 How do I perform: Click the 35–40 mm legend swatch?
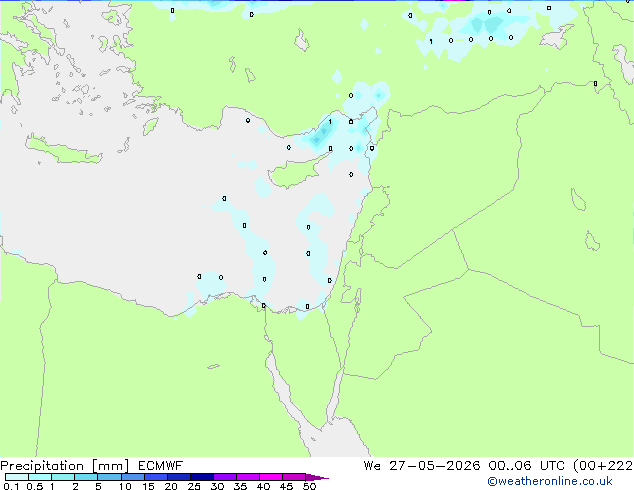pos(247,477)
